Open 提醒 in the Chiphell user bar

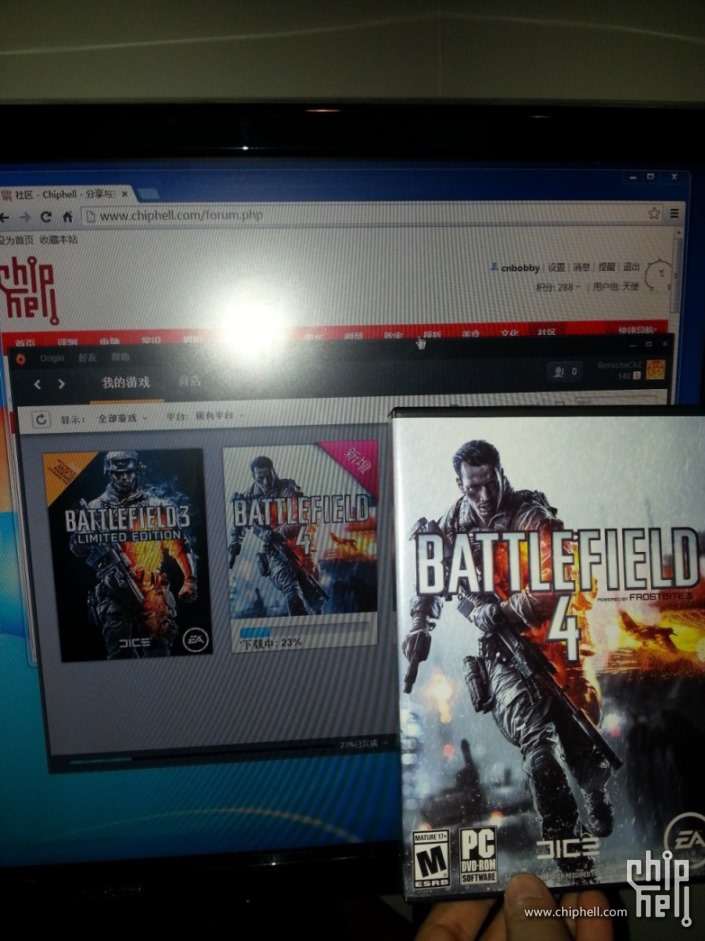pos(607,267)
